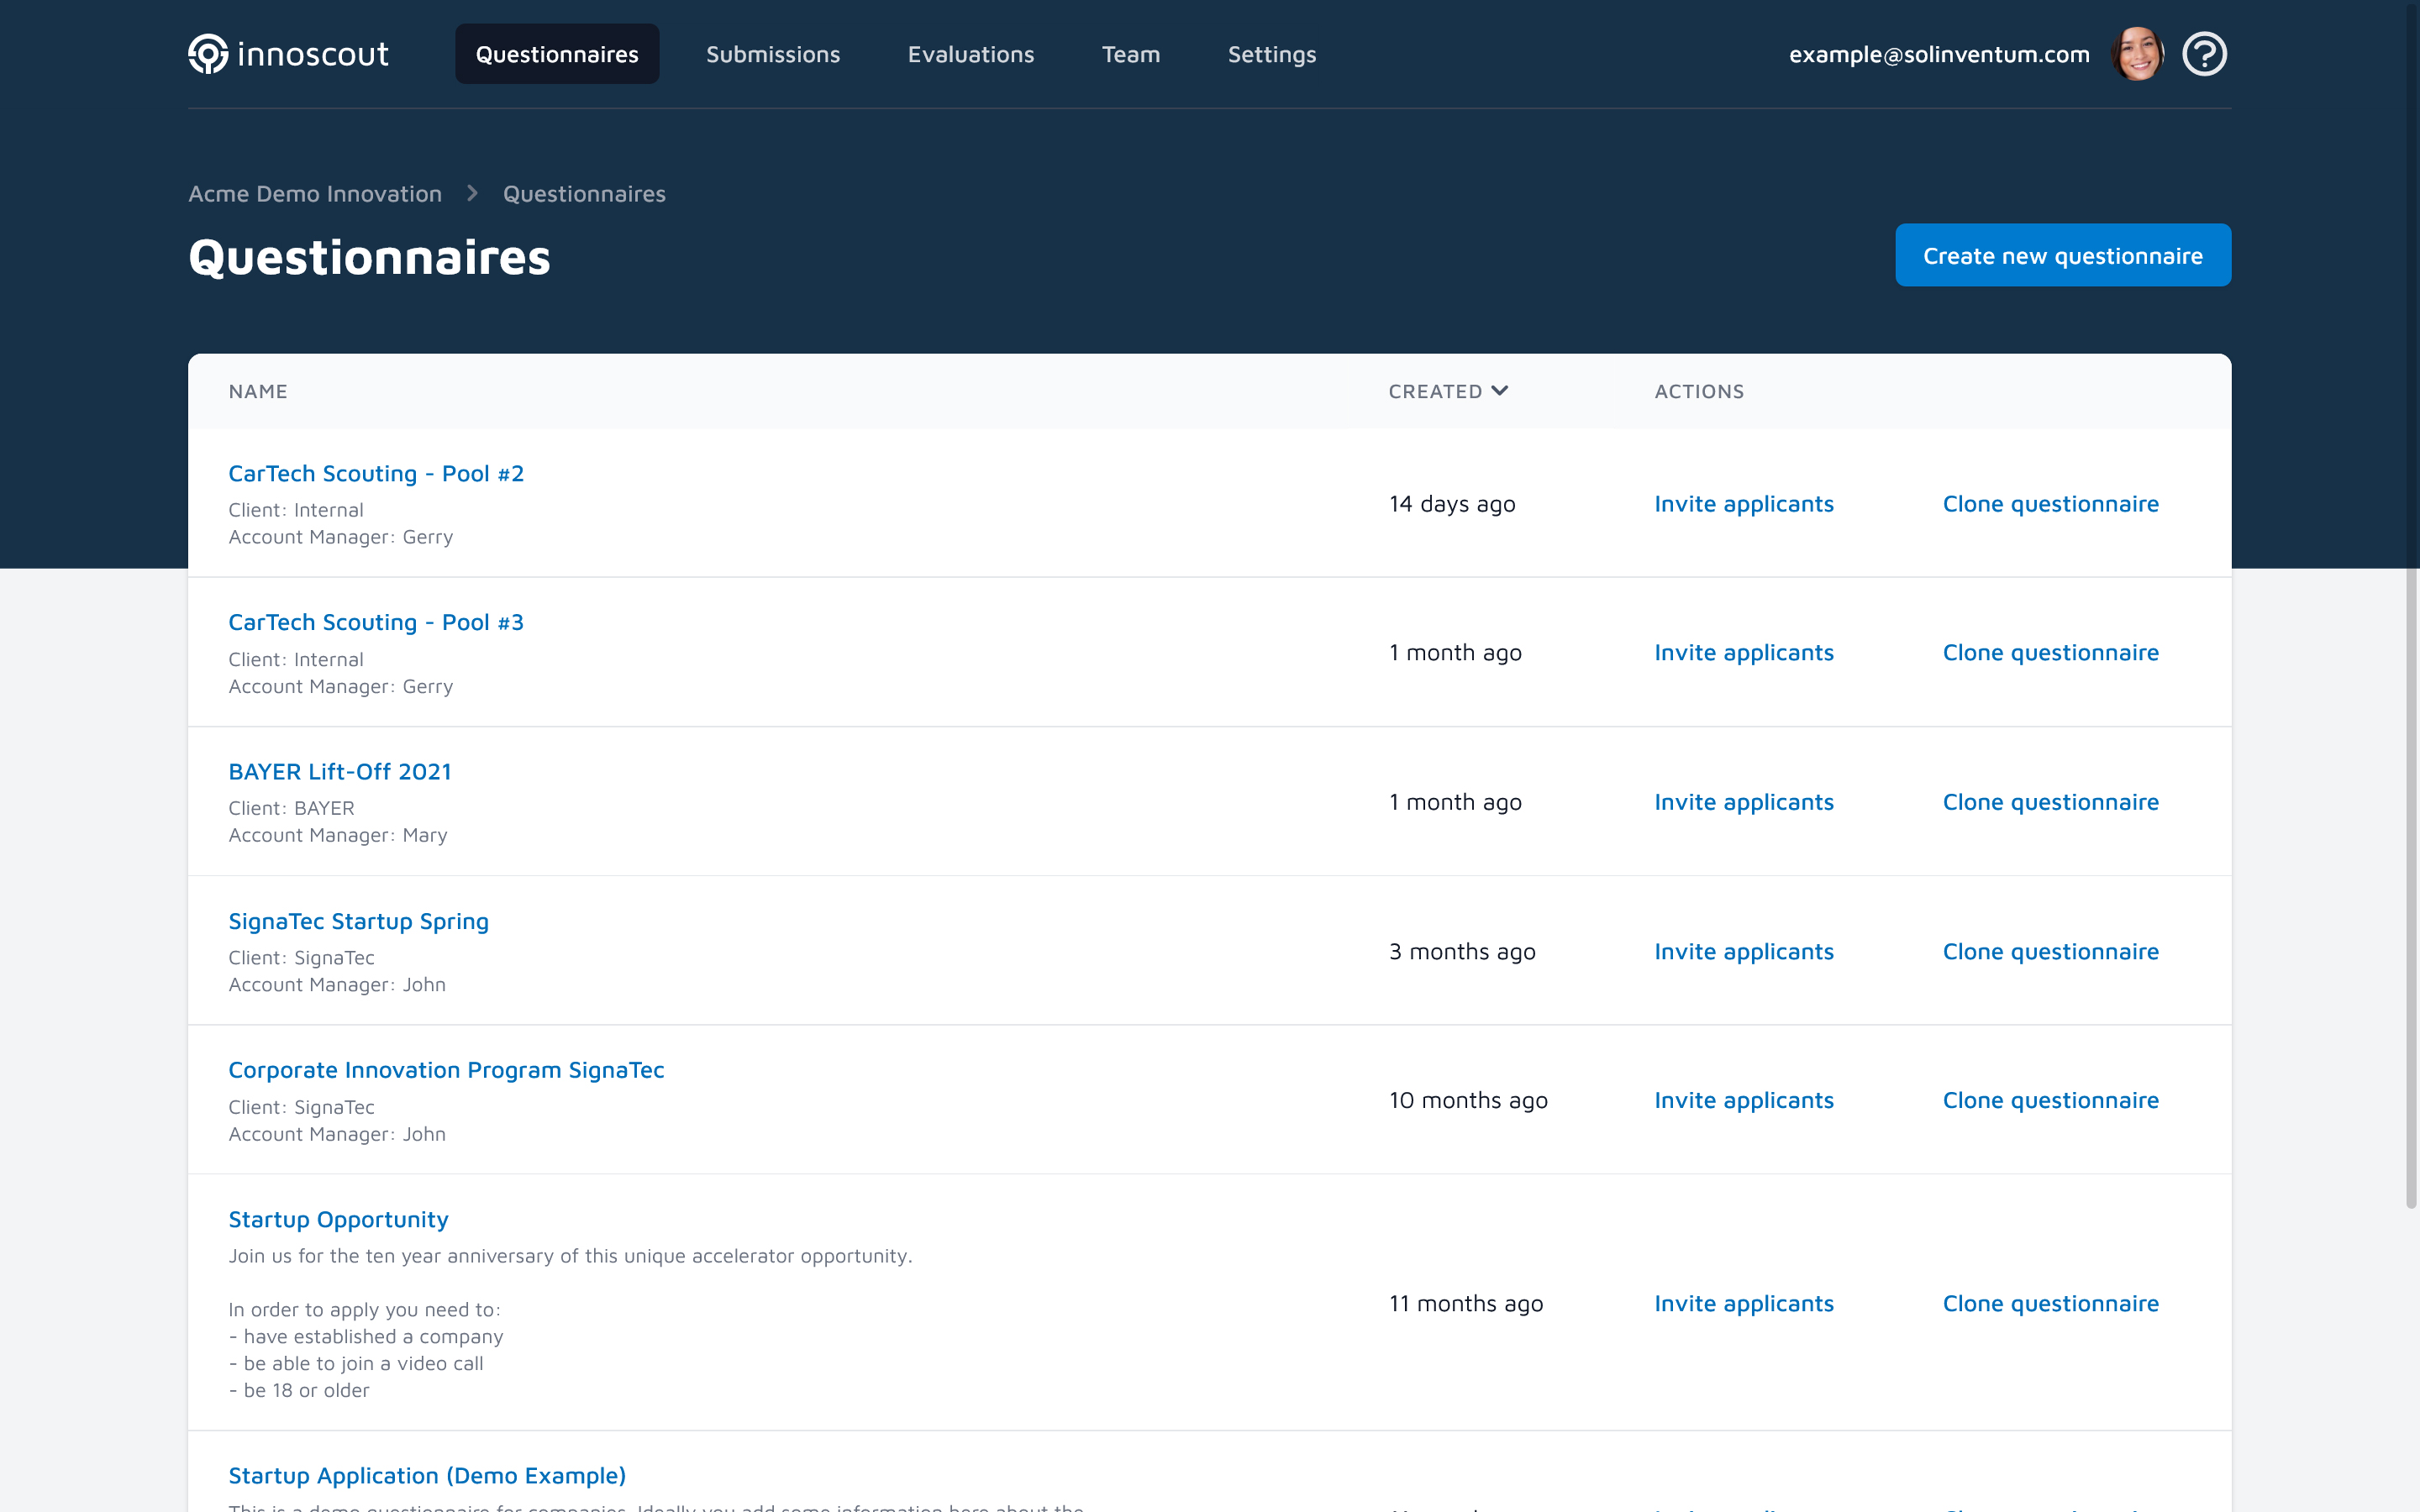The width and height of the screenshot is (2420, 1512).
Task: Select the CREATED column sort arrow
Action: point(1500,391)
